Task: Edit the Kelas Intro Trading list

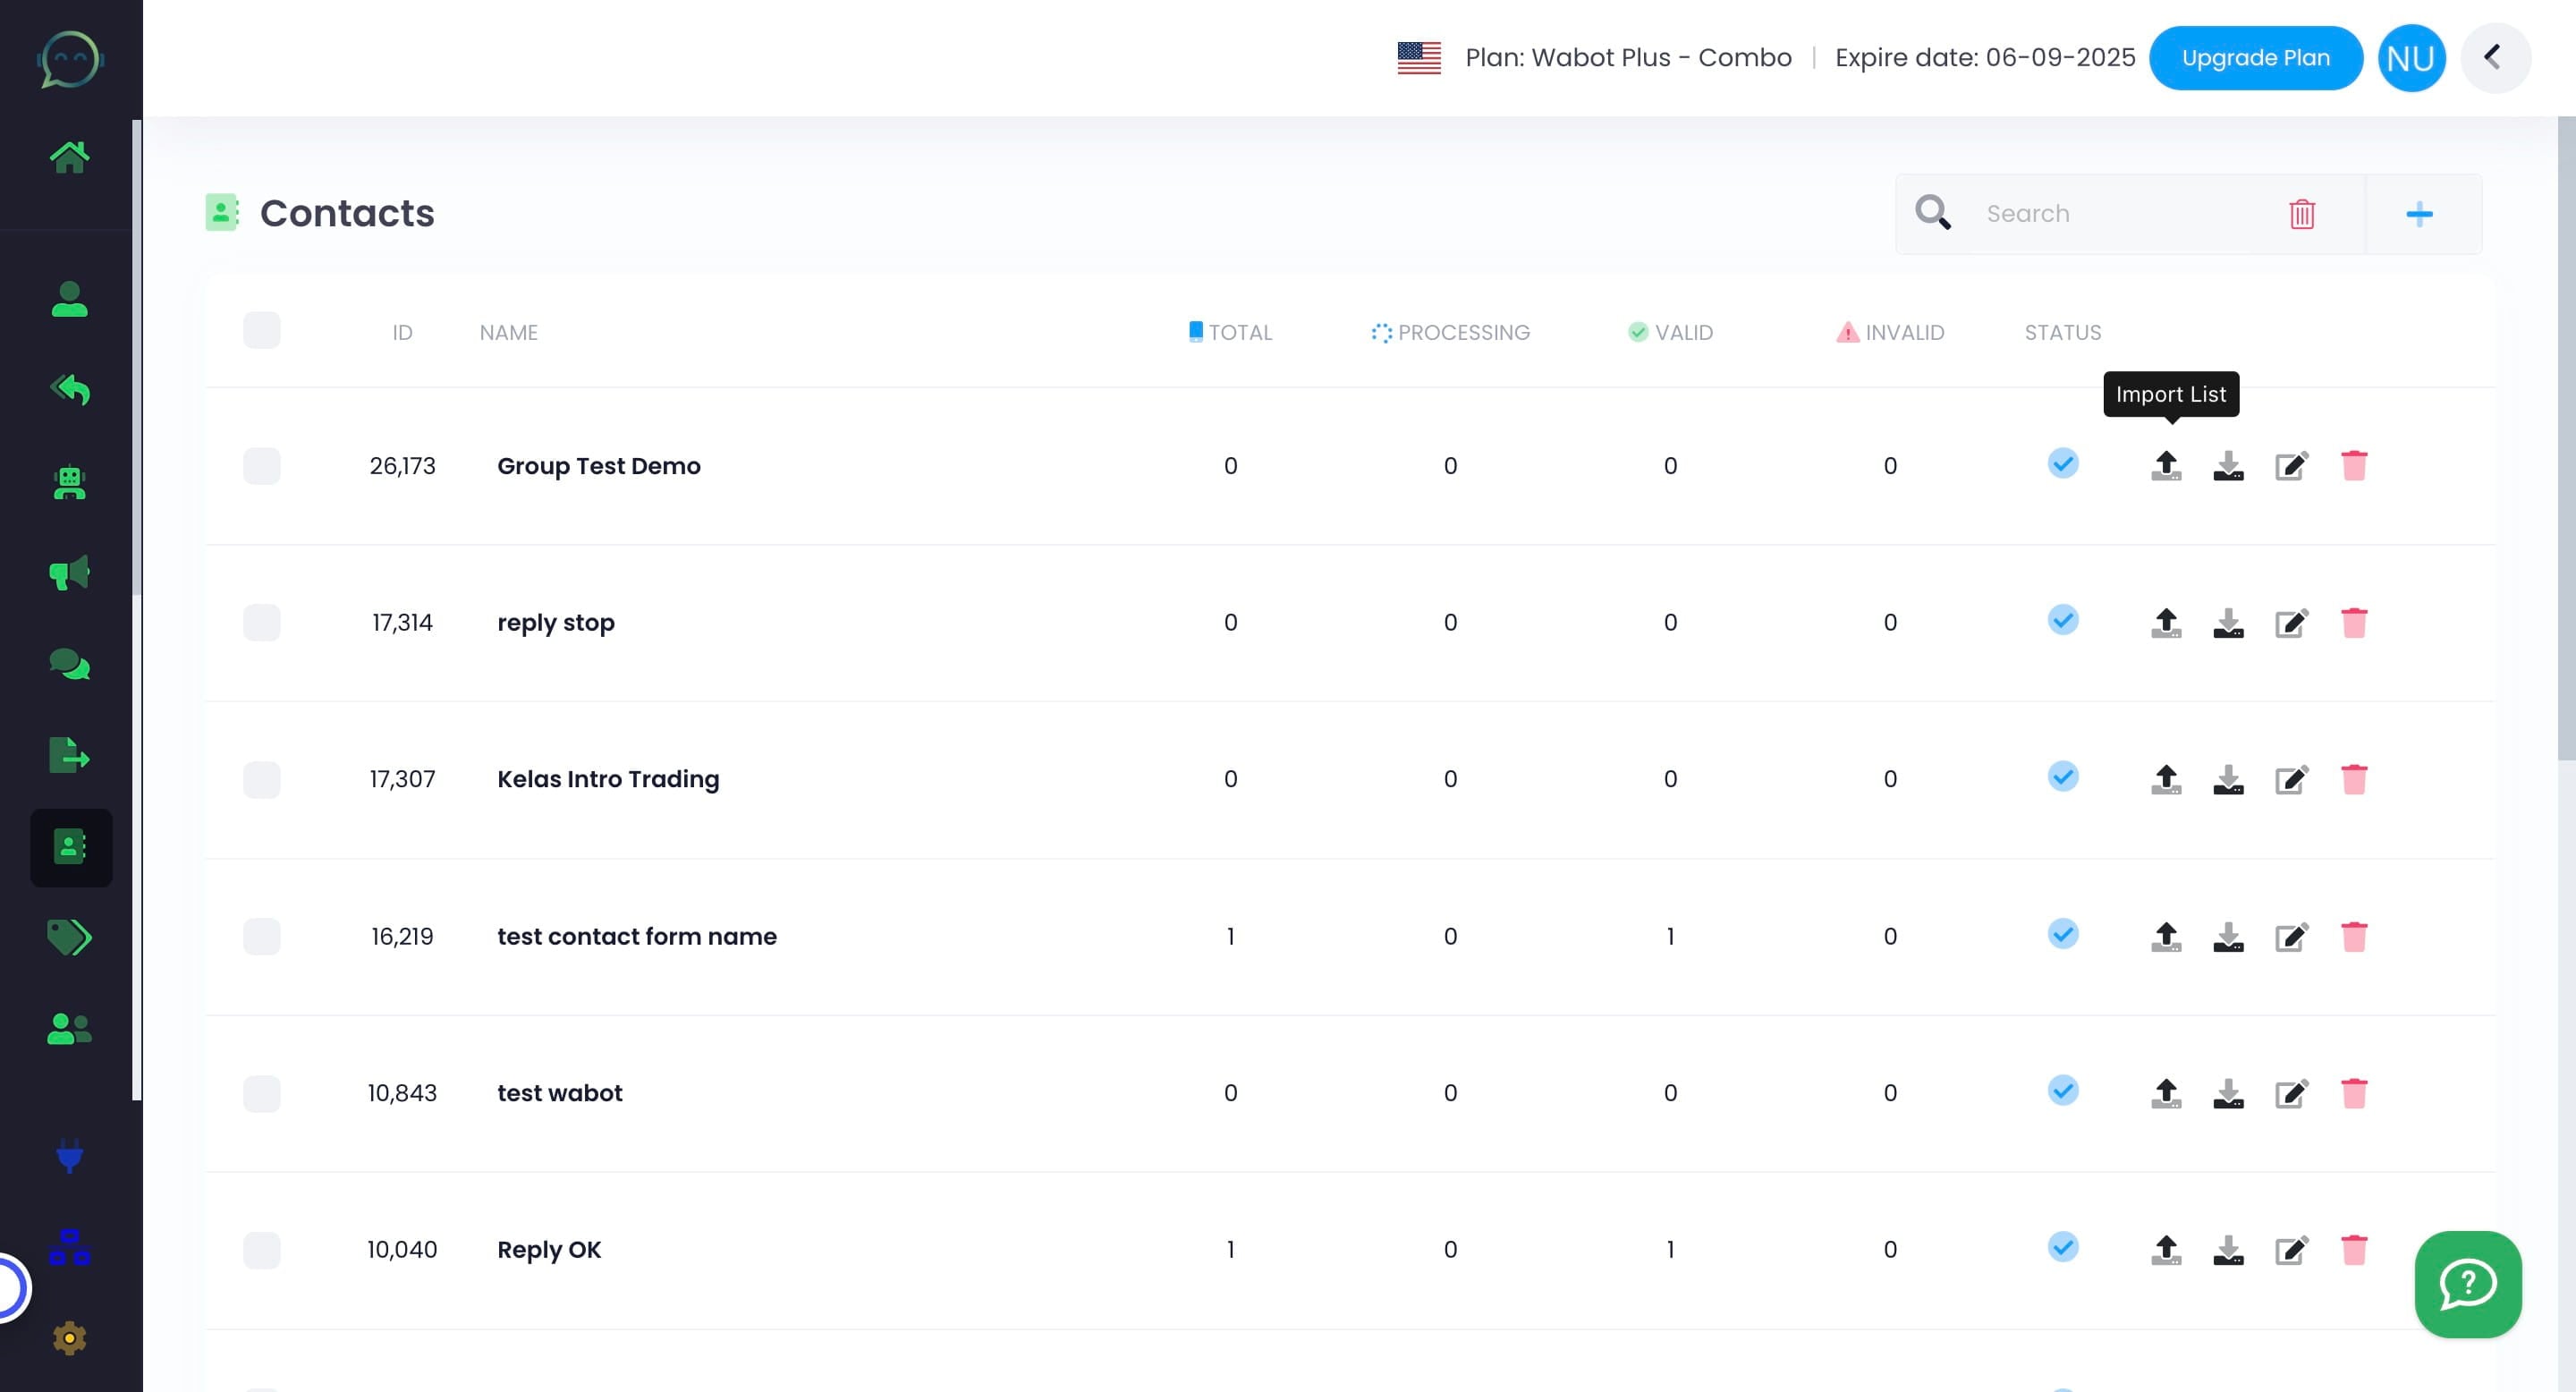Action: (2291, 780)
